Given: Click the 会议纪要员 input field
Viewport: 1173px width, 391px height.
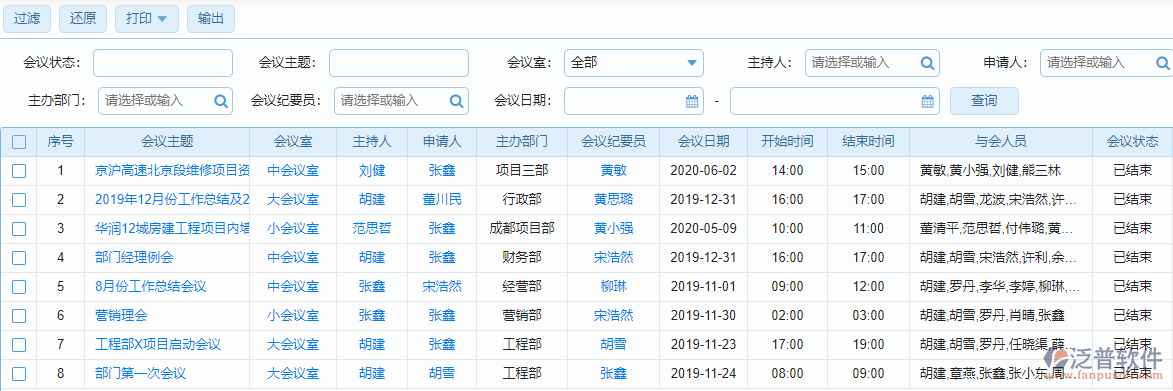Looking at the screenshot, I should pos(401,101).
